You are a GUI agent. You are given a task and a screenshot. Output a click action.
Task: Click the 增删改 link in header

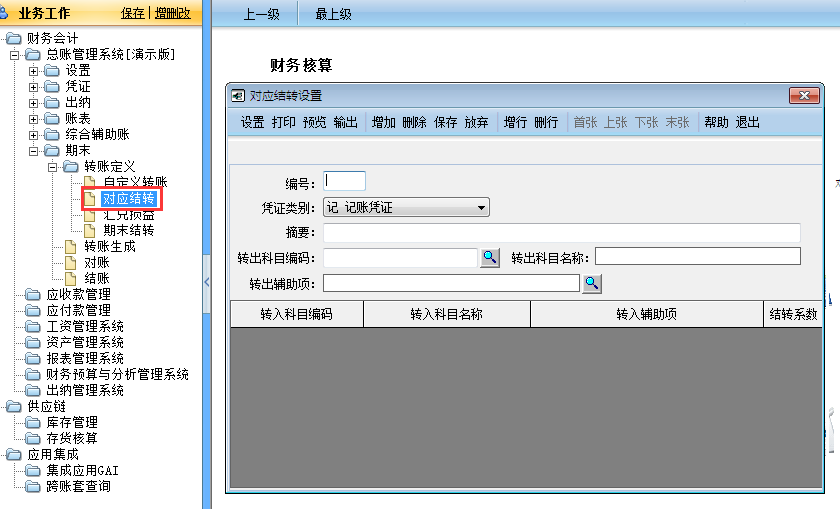172,13
